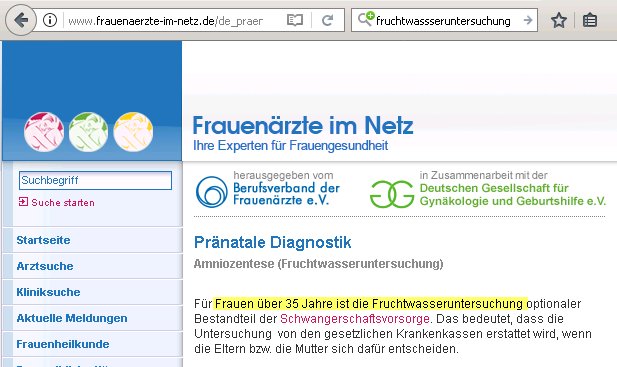Bookmark this page with the star icon

[x=559, y=20]
